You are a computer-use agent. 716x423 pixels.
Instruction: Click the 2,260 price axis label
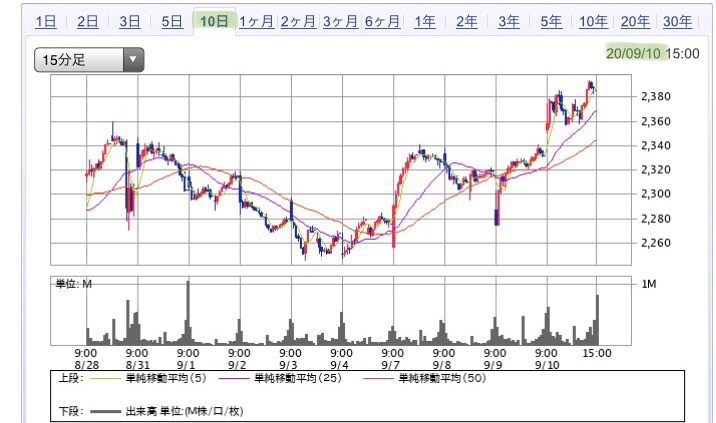coord(656,243)
